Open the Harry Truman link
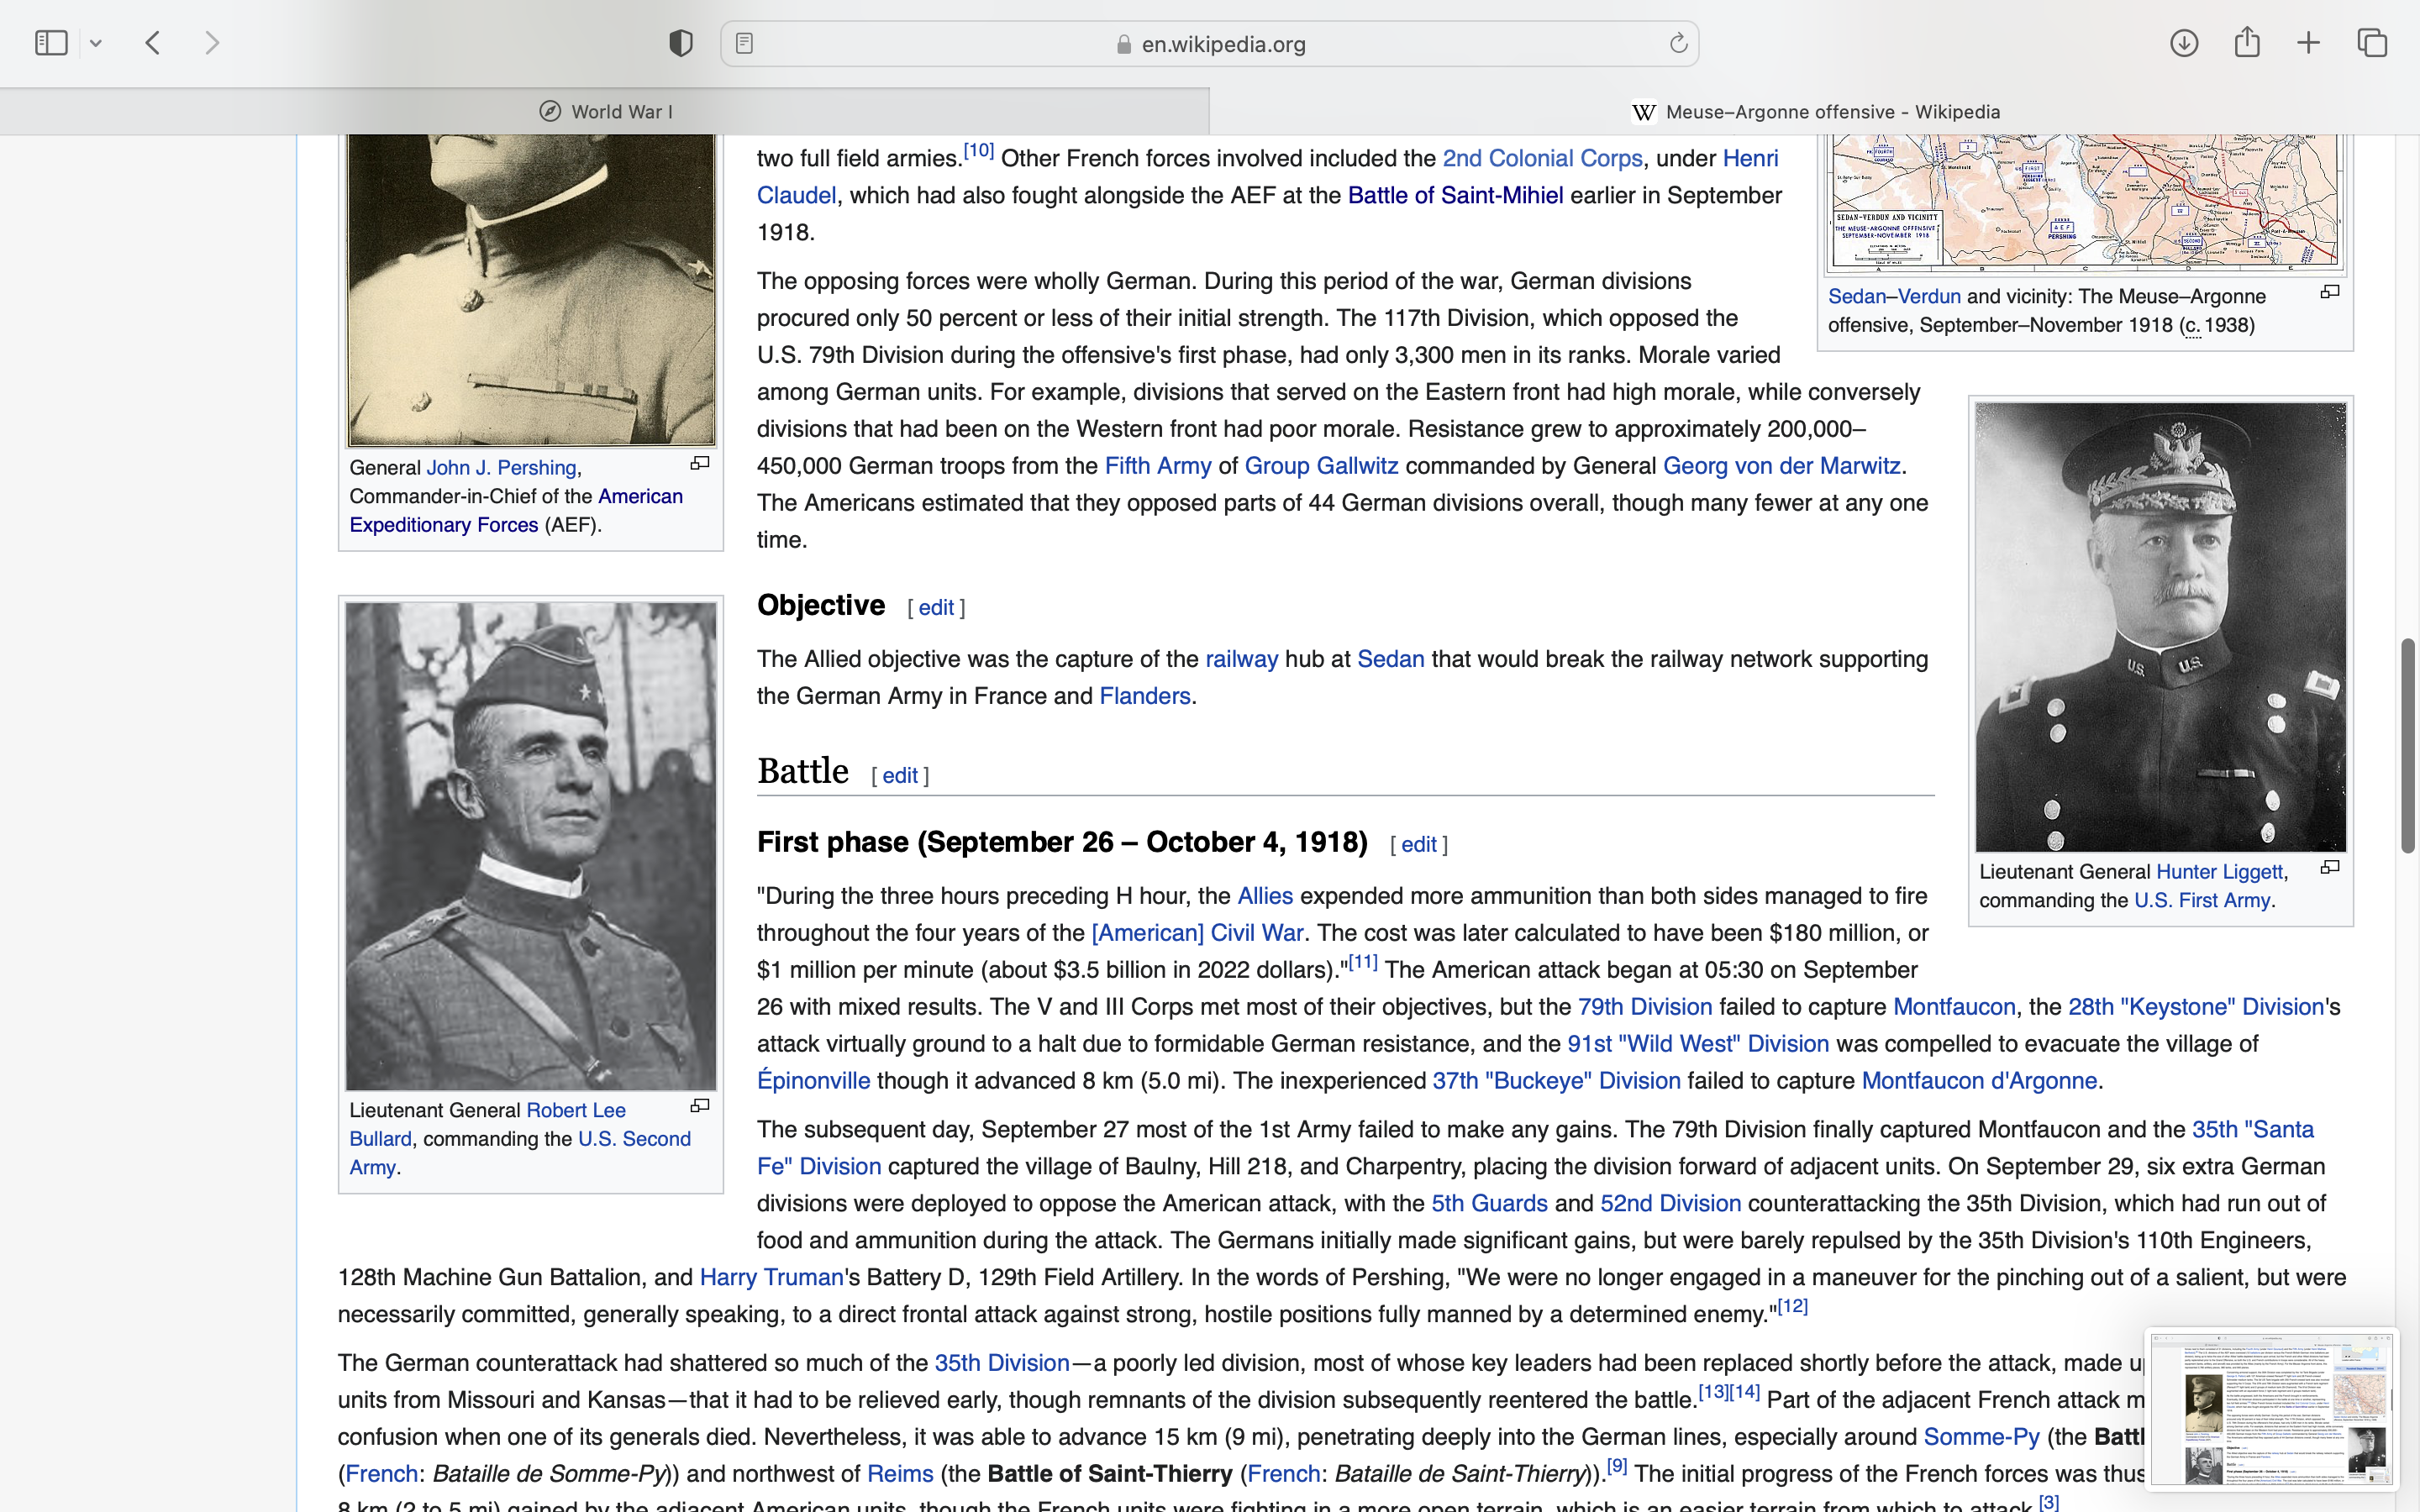This screenshot has height=1512, width=2420. click(771, 1277)
